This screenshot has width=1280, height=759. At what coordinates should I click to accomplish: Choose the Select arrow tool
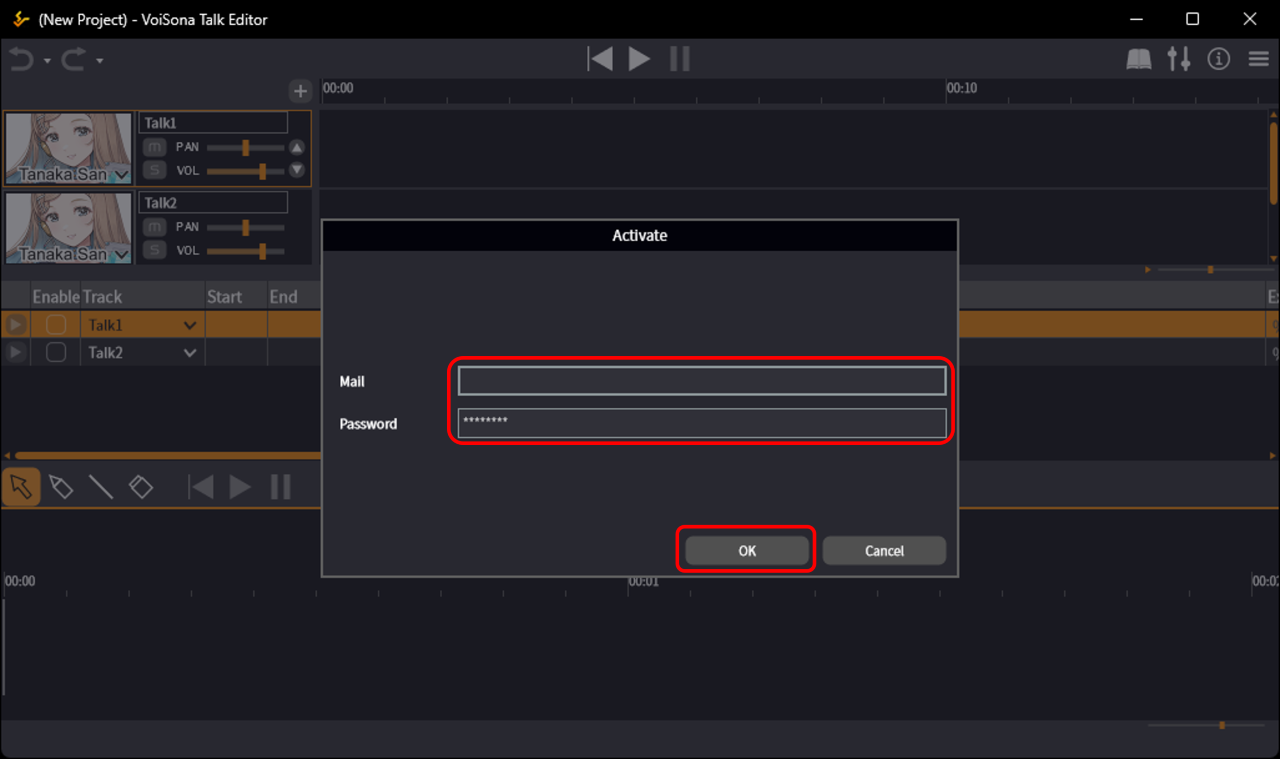pos(21,487)
